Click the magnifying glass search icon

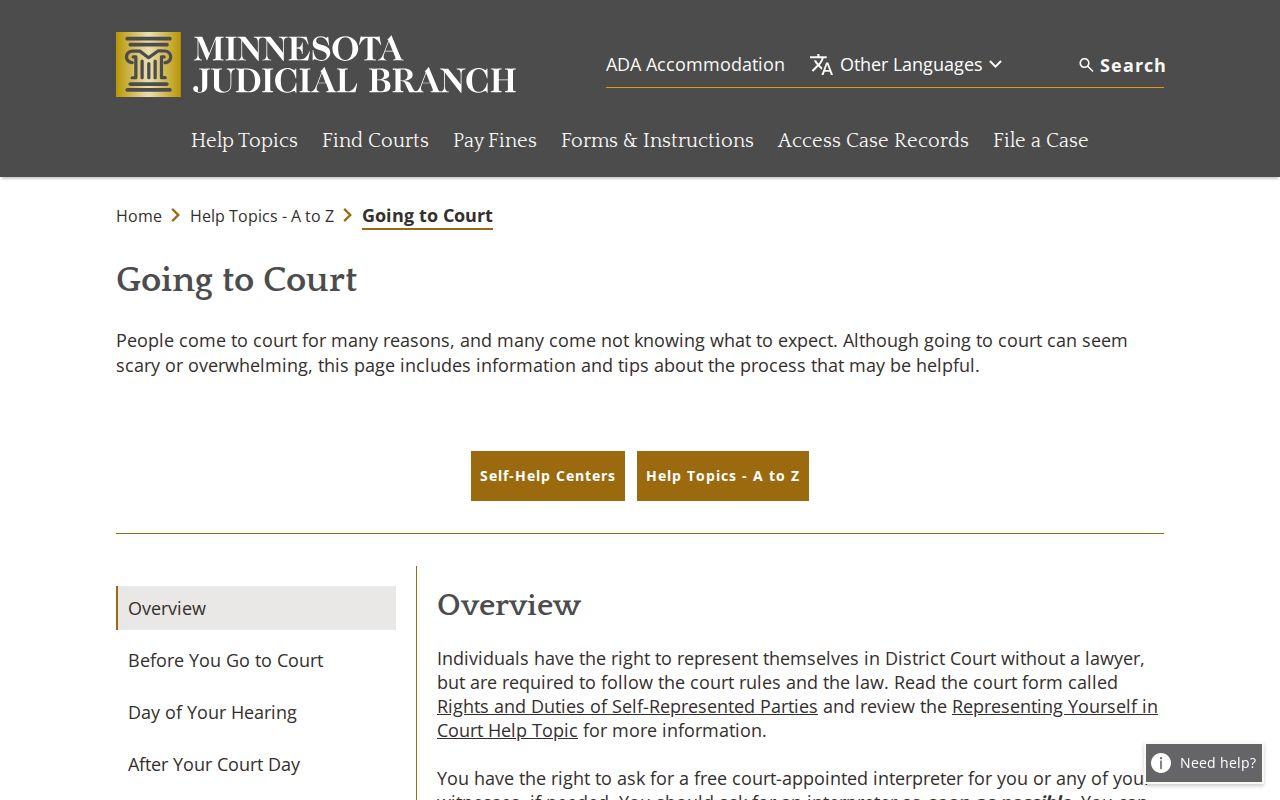[x=1086, y=65]
